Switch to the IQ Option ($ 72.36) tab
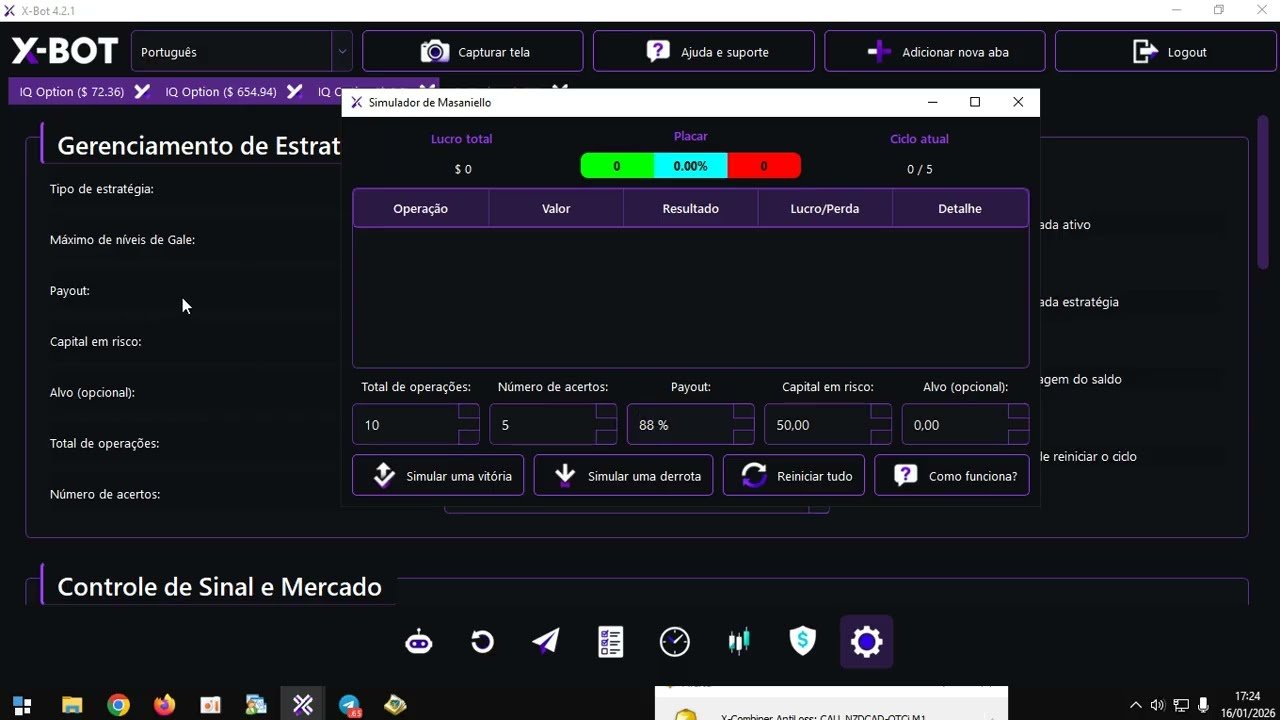Viewport: 1280px width, 720px height. click(x=71, y=91)
